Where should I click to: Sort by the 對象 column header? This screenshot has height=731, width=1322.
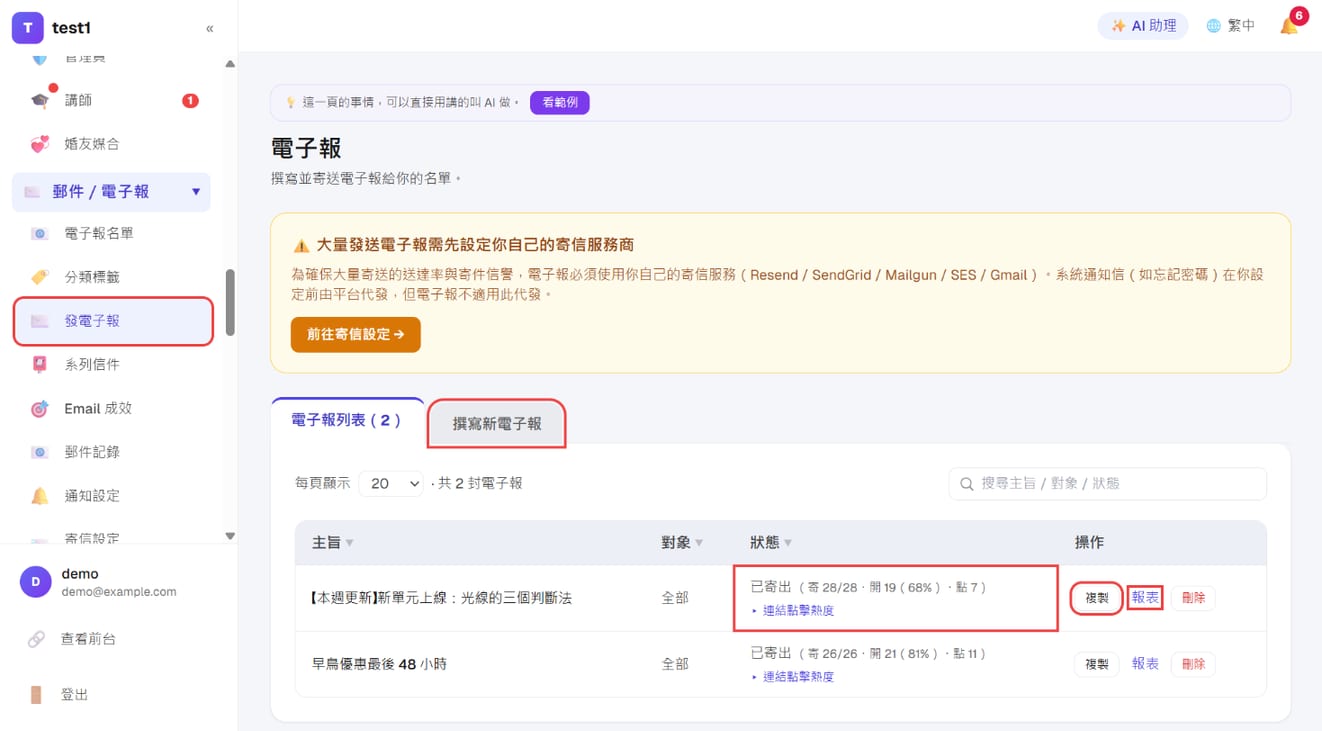pos(682,543)
